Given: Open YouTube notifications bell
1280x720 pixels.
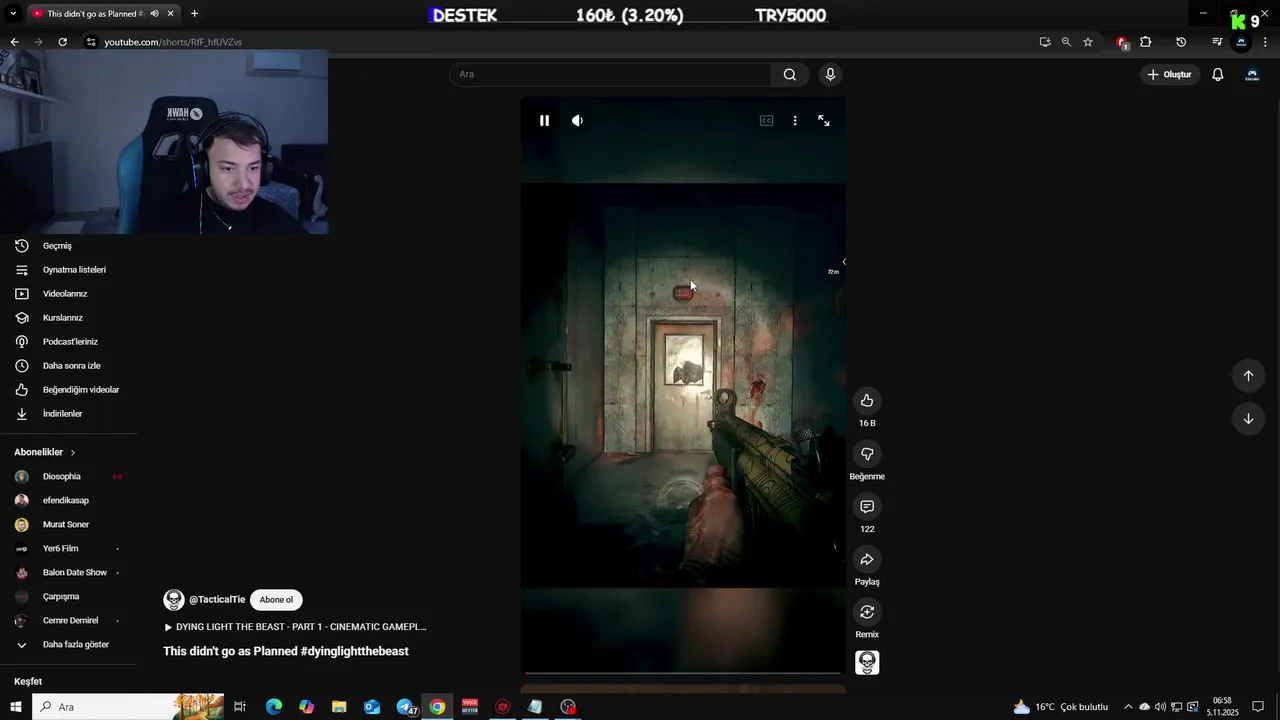Looking at the screenshot, I should coord(1218,75).
